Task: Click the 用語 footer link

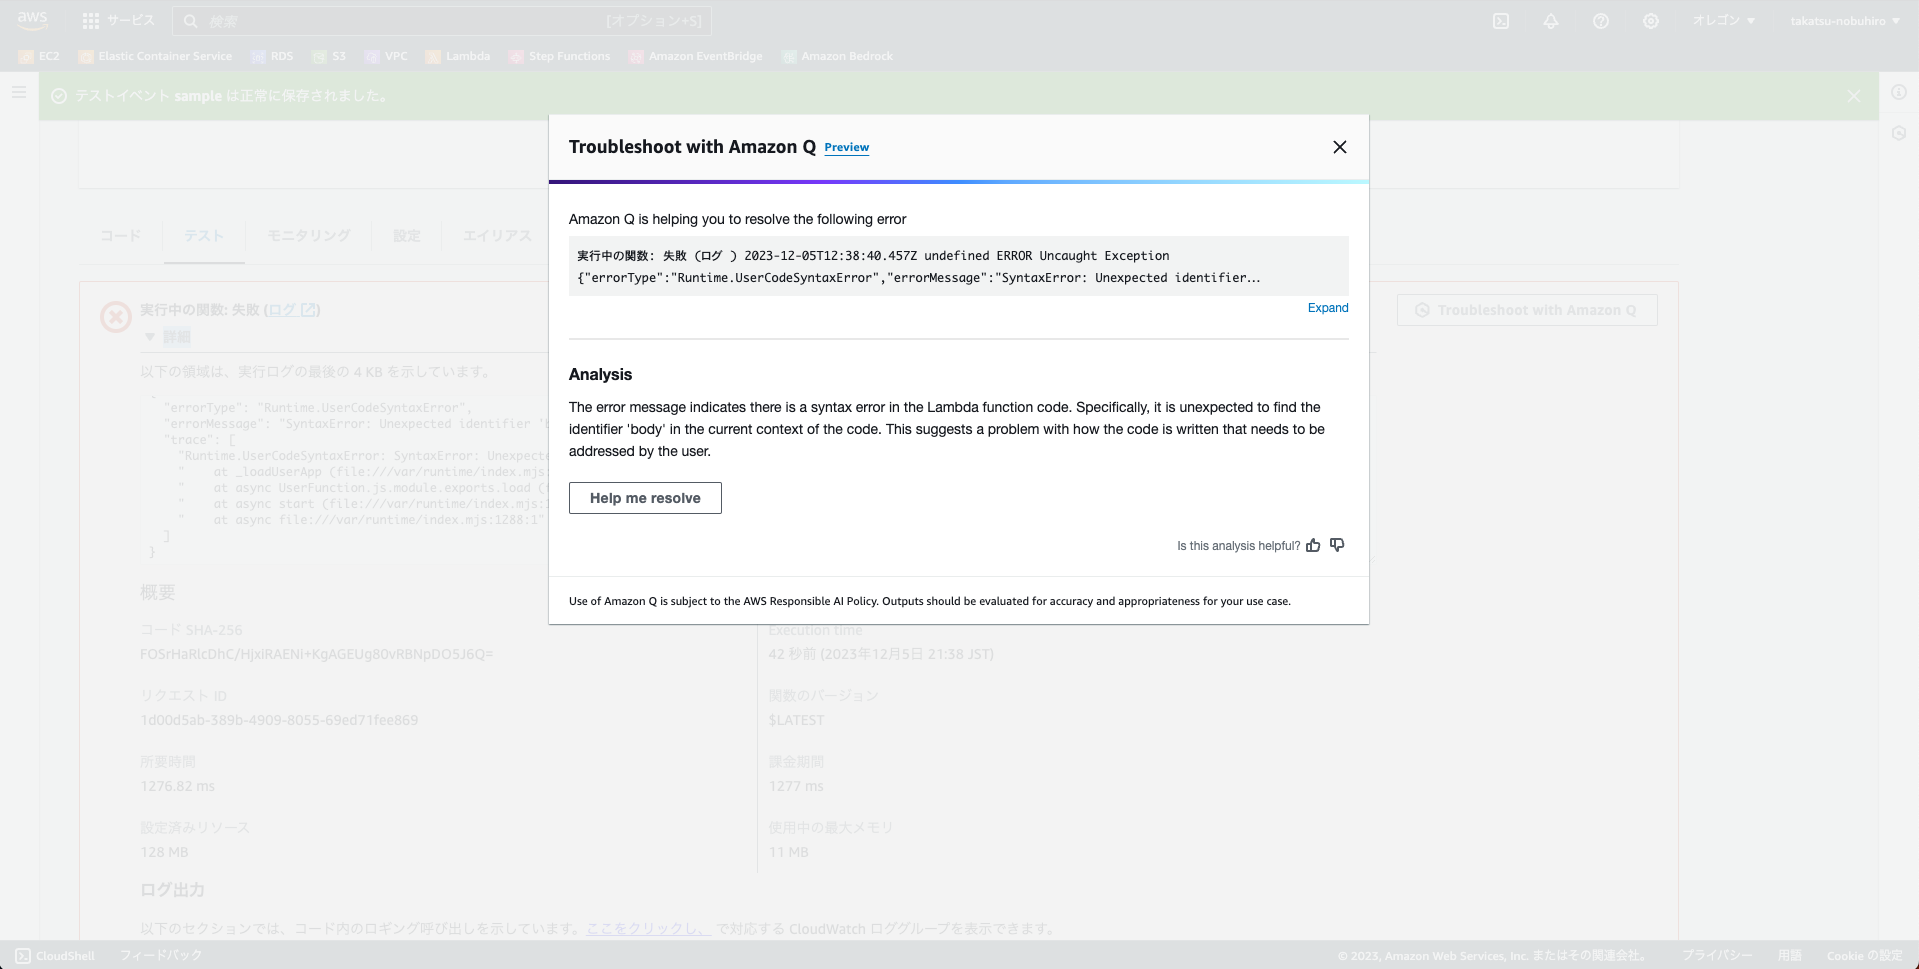Action: (x=1790, y=955)
